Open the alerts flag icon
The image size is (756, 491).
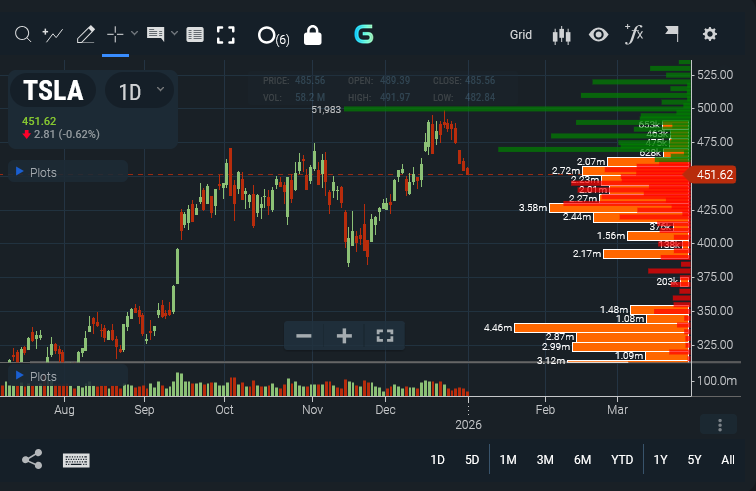[x=672, y=34]
